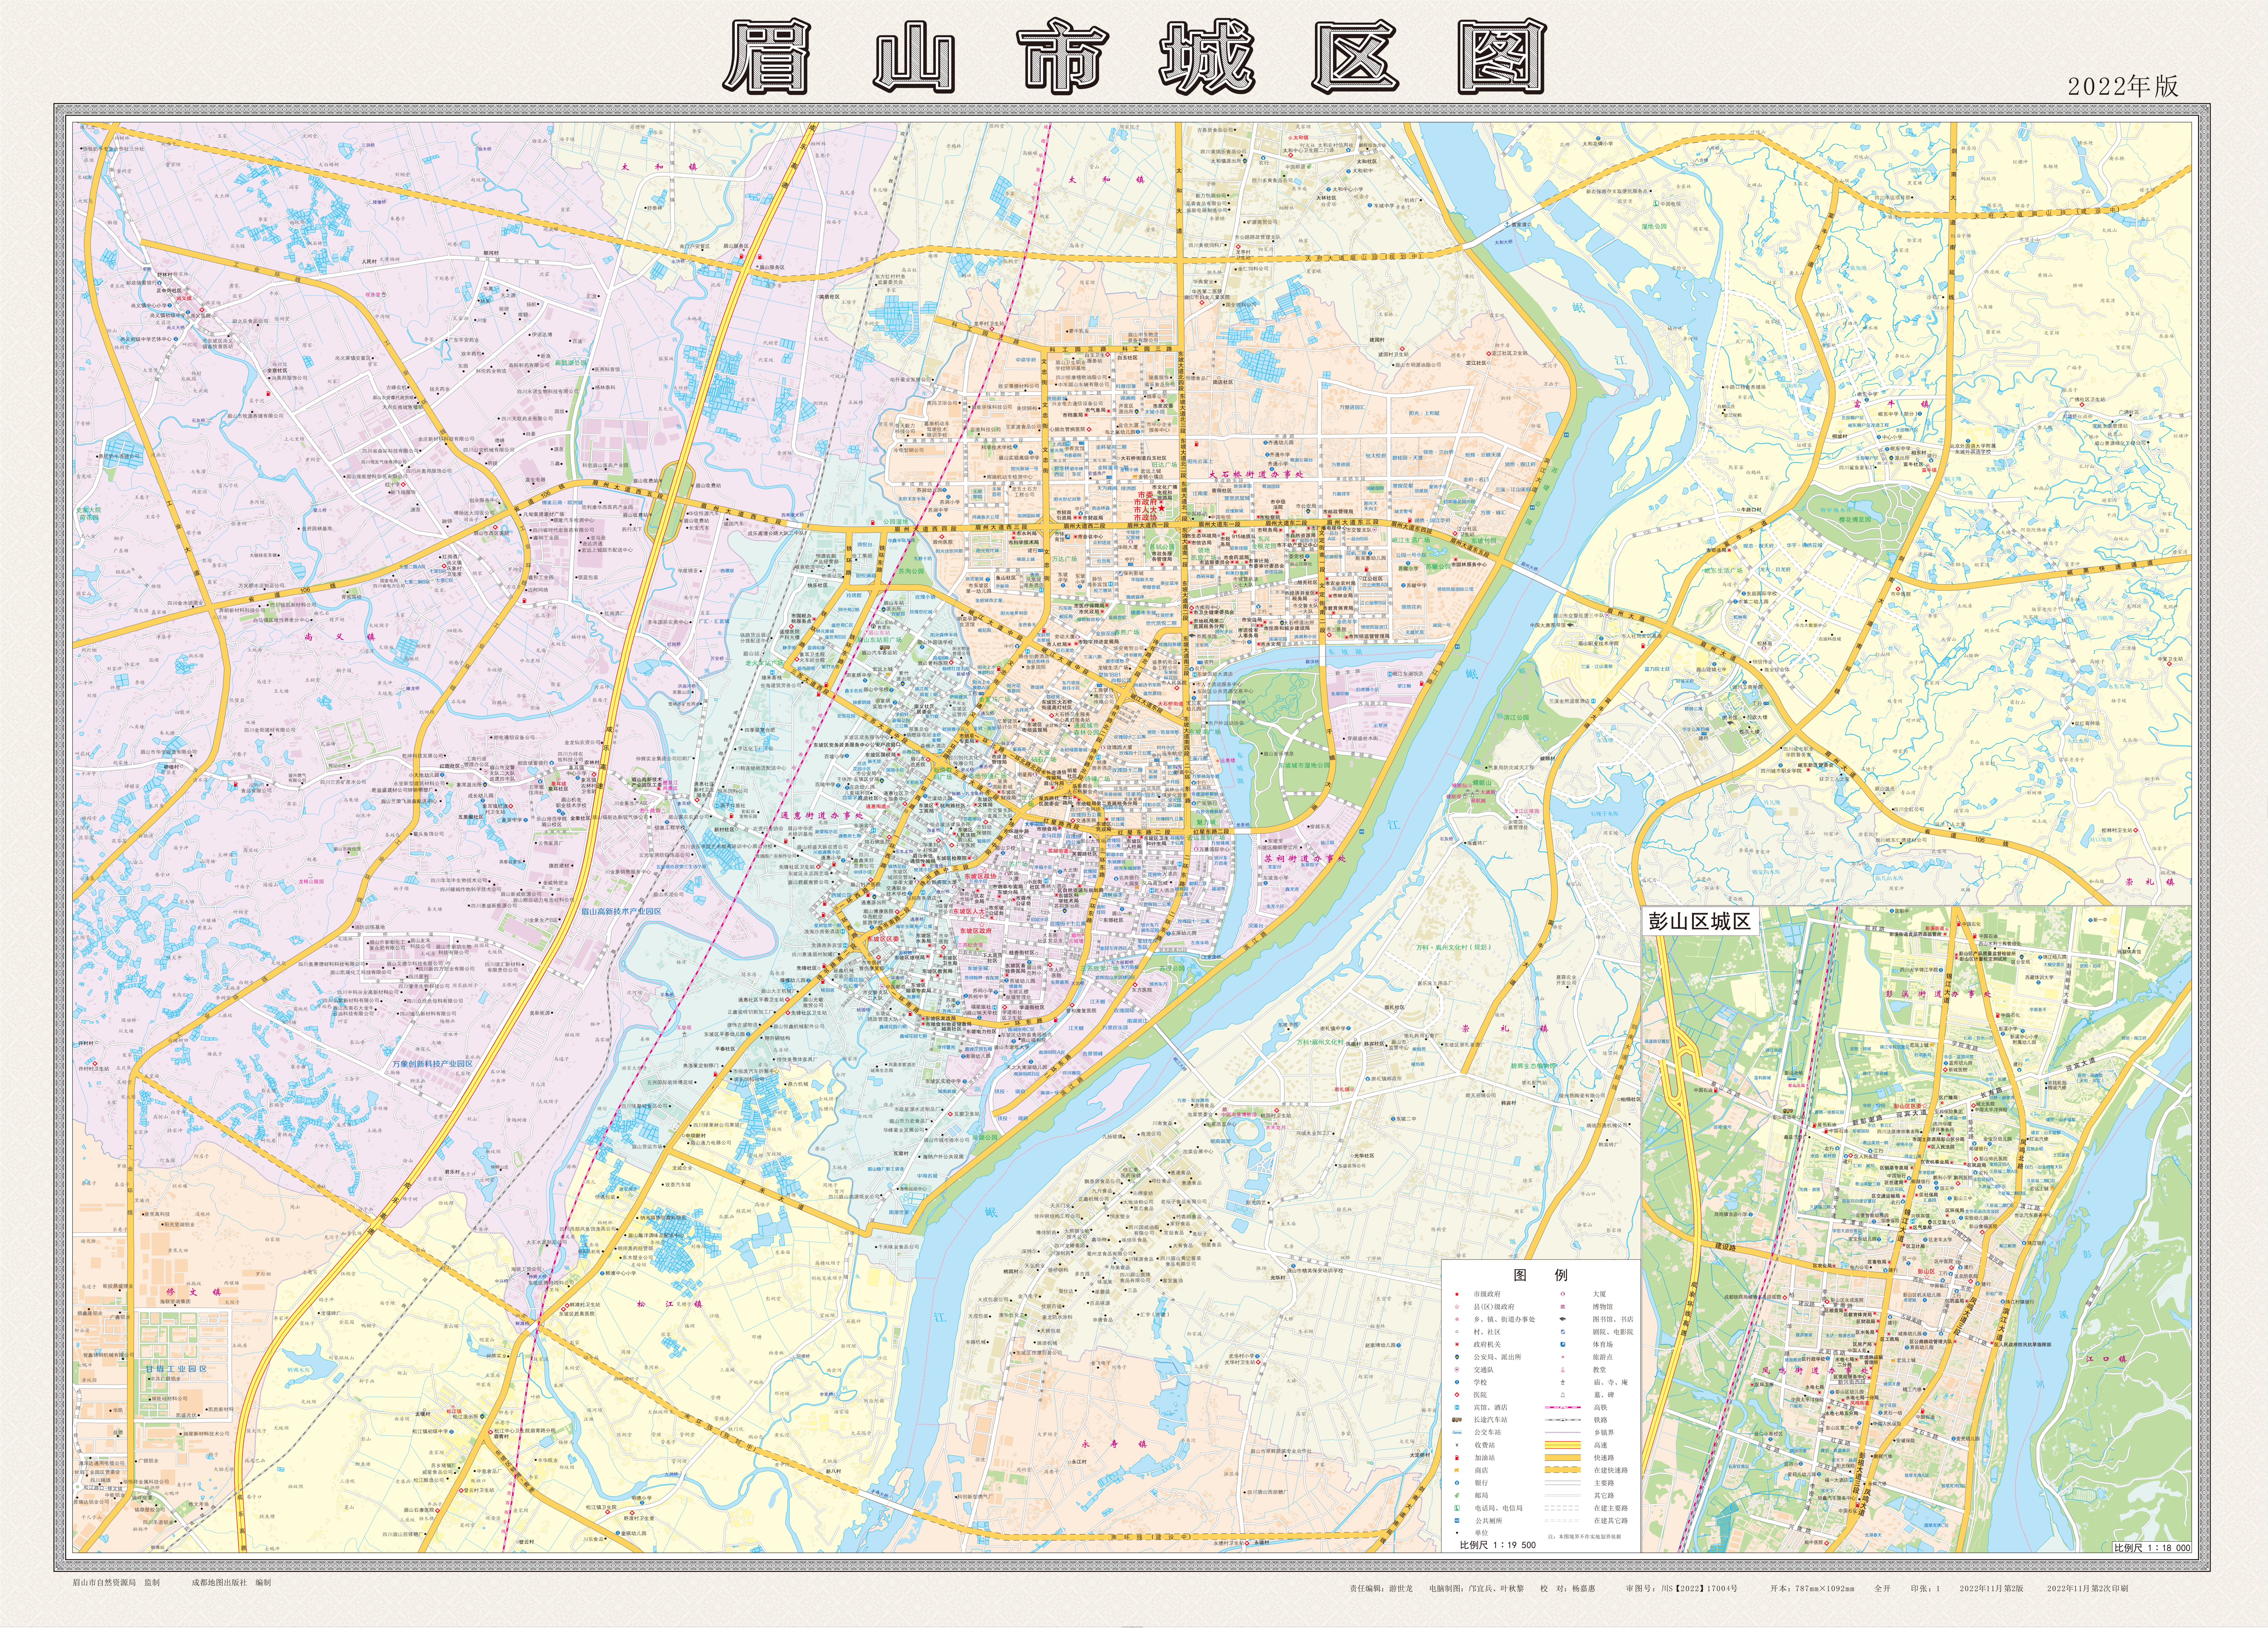Screen dimensions: 2268x1628
Task: Select the 墓、碑 tombstone legend icon
Action: click(x=1563, y=1395)
